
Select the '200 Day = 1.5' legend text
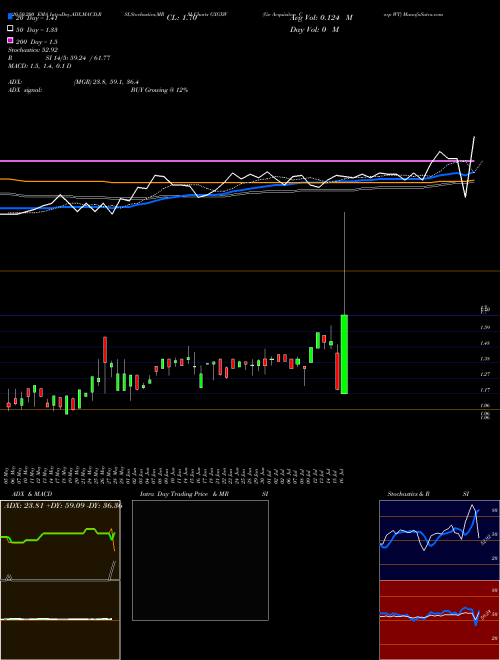pos(36,42)
